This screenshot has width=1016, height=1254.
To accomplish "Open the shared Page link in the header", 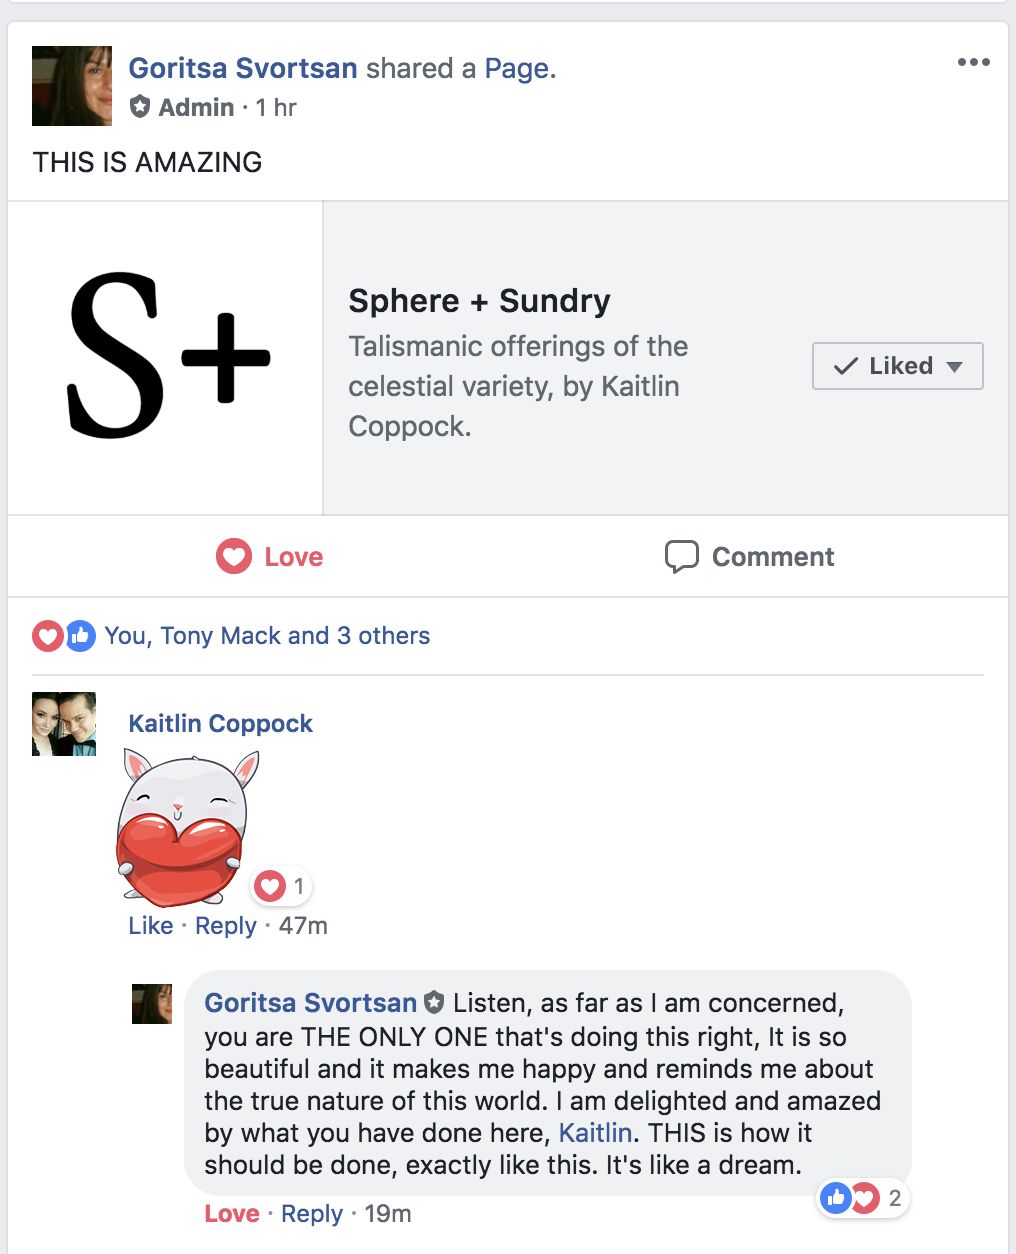I will pos(516,68).
